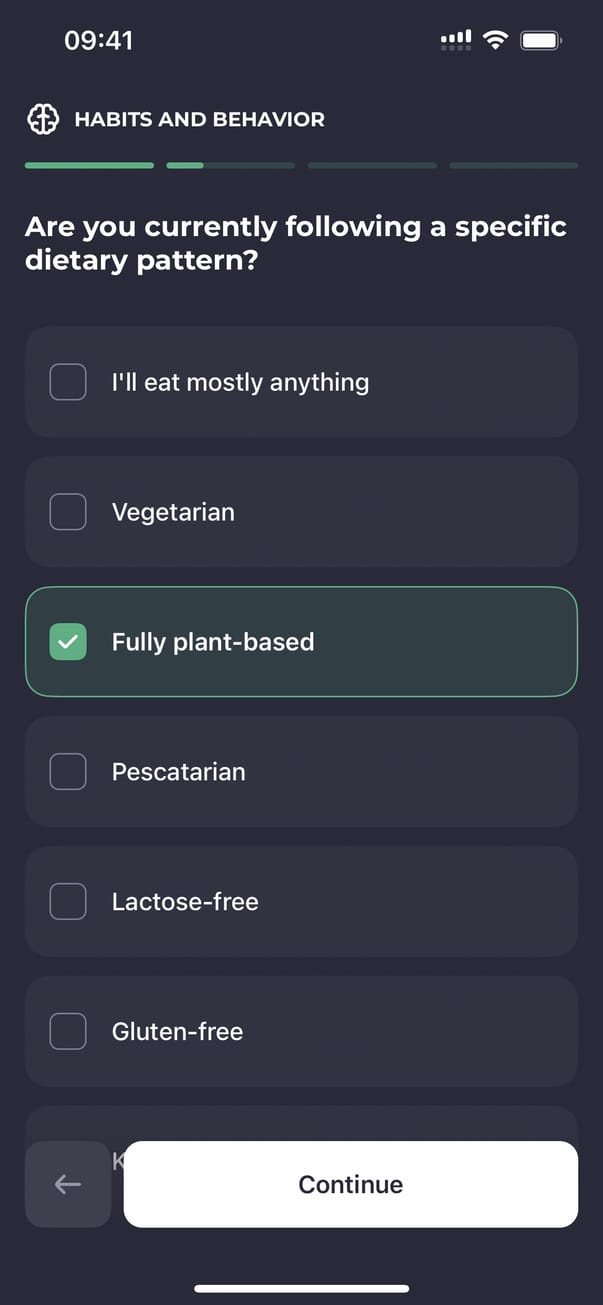This screenshot has height=1305, width=603.
Task: Enable the Pescatarian checkbox
Action: tap(68, 772)
